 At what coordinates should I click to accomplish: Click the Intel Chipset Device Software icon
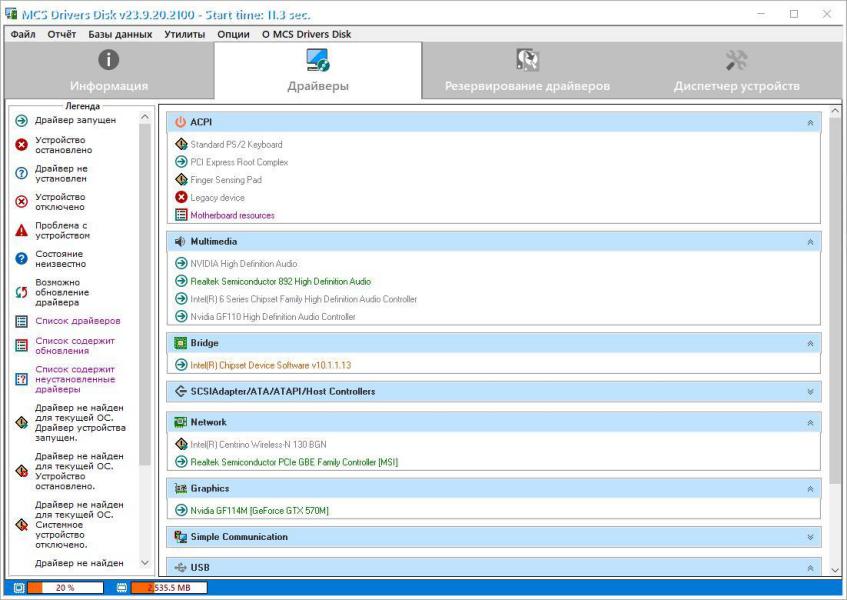coord(182,365)
